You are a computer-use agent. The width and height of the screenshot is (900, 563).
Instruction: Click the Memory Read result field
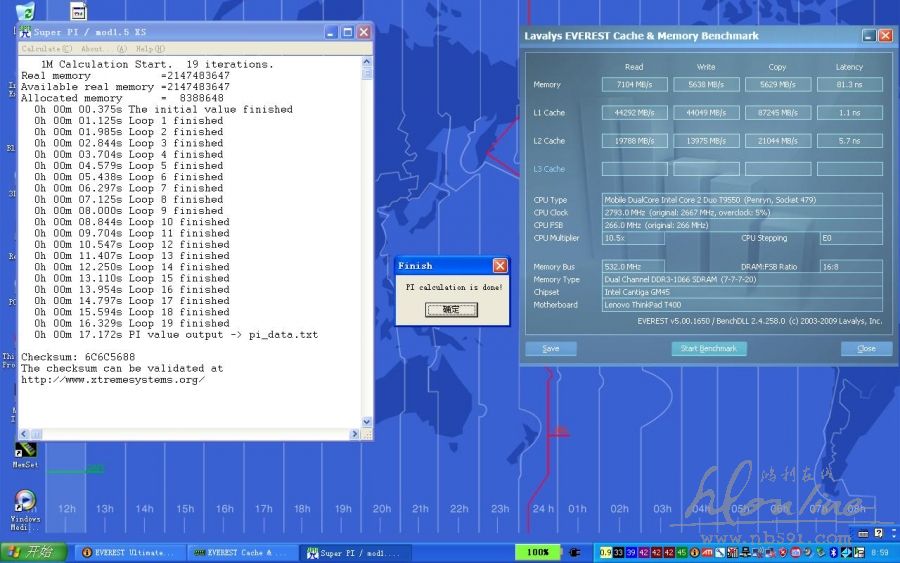click(x=634, y=85)
